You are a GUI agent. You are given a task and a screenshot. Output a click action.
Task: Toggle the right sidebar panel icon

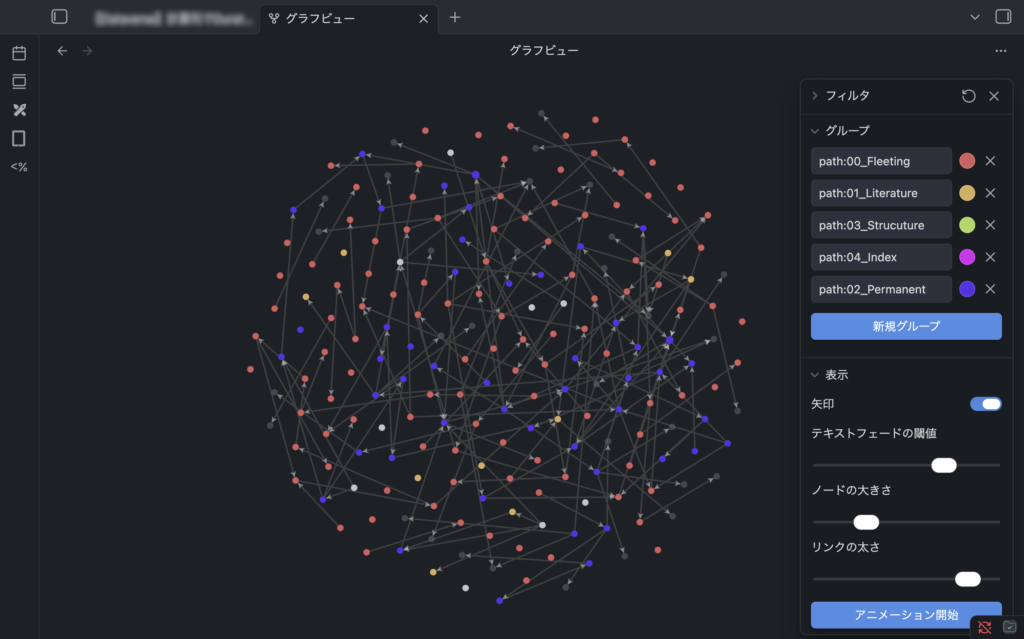pyautogui.click(x=1002, y=17)
